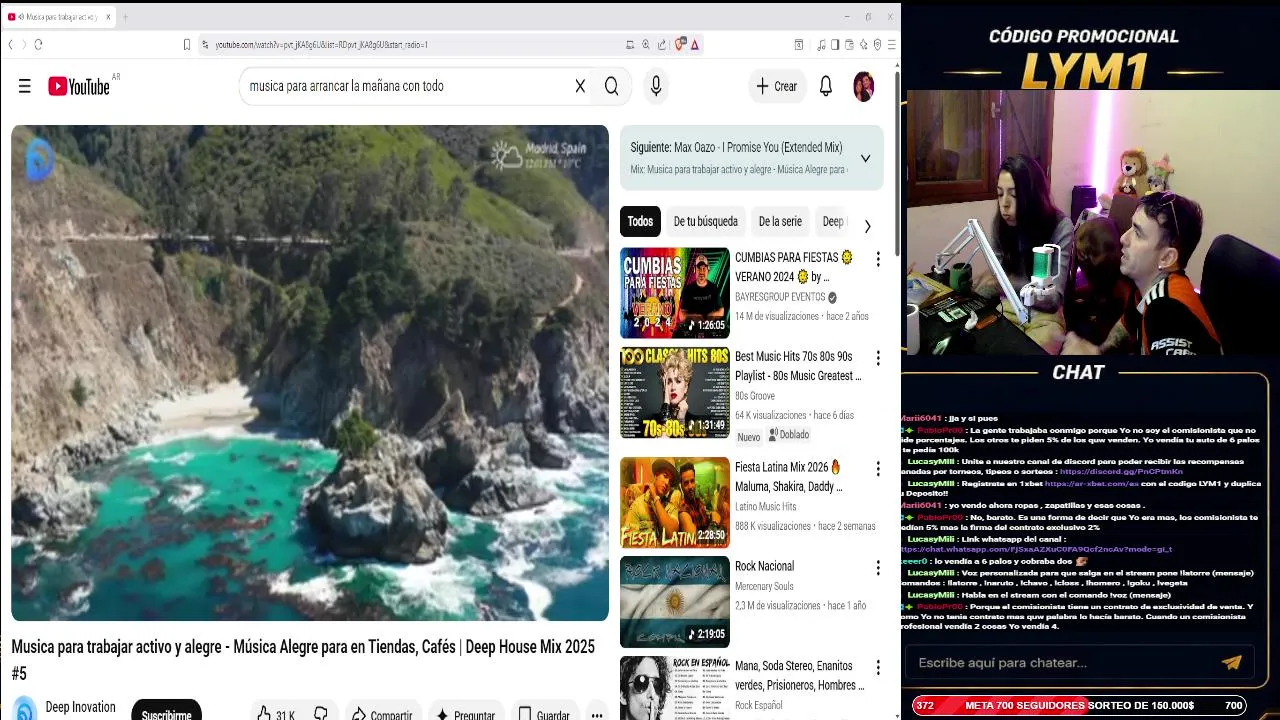Image resolution: width=1280 pixels, height=720 pixels.
Task: Open the YouTube hamburger guide menu
Action: tap(25, 86)
